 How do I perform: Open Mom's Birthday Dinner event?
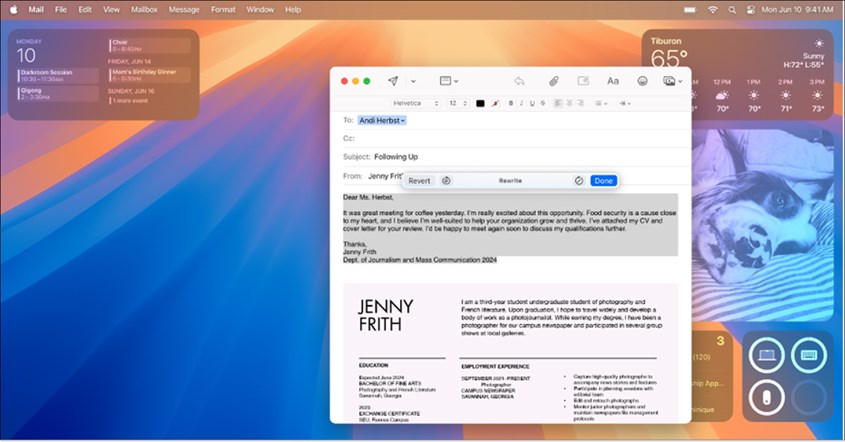pyautogui.click(x=150, y=75)
